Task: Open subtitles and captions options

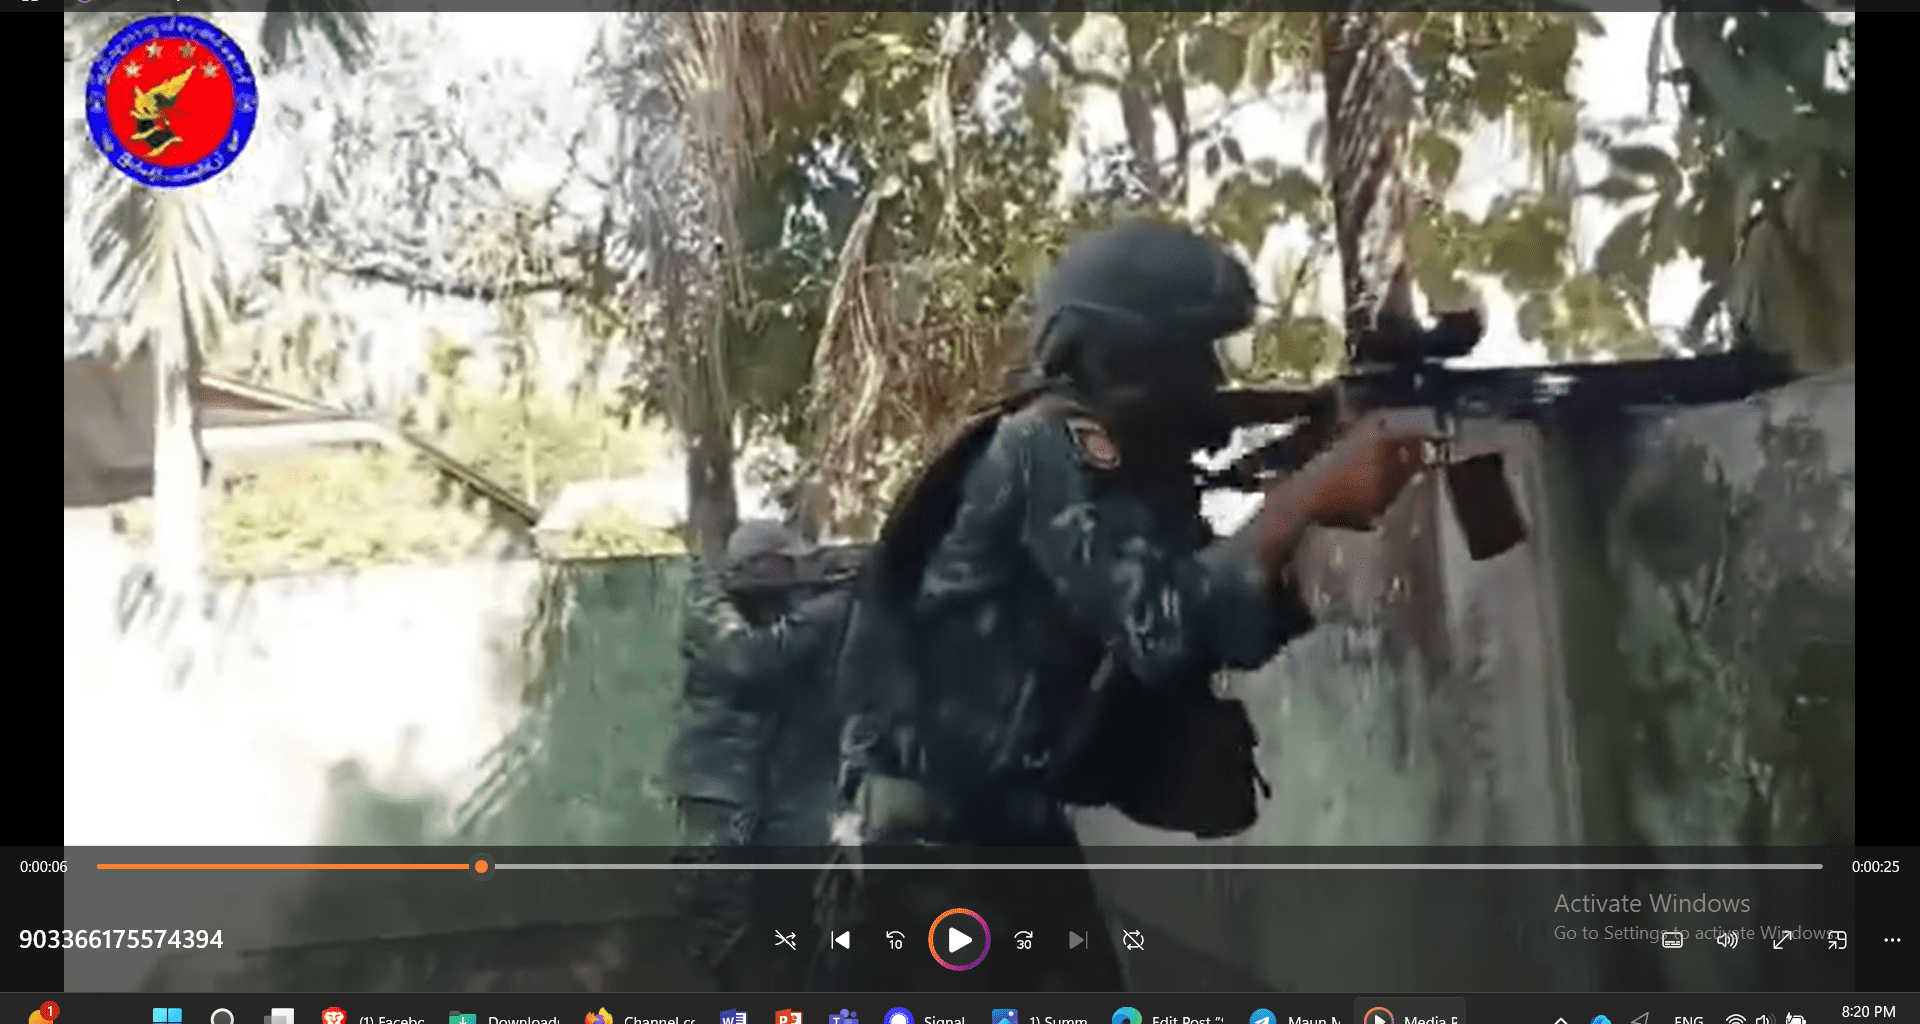Action: point(1672,940)
